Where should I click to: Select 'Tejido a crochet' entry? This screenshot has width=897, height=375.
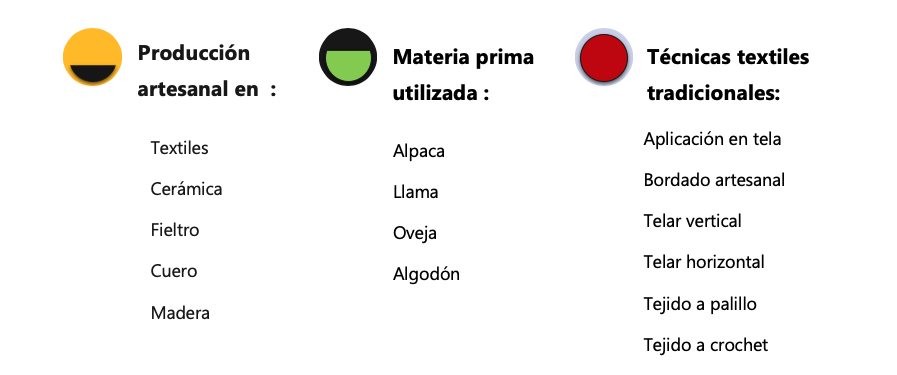coord(705,345)
